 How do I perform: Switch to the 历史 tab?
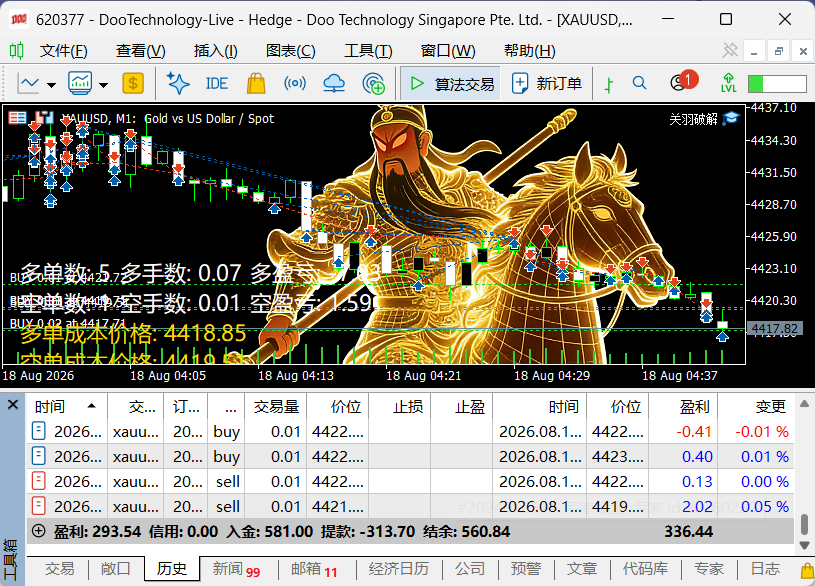click(172, 569)
